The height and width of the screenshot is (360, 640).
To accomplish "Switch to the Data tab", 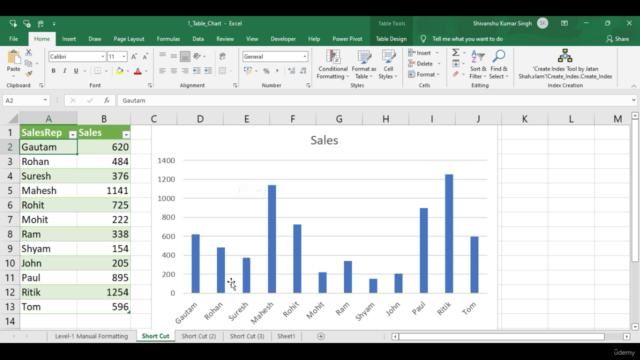I will coord(198,39).
